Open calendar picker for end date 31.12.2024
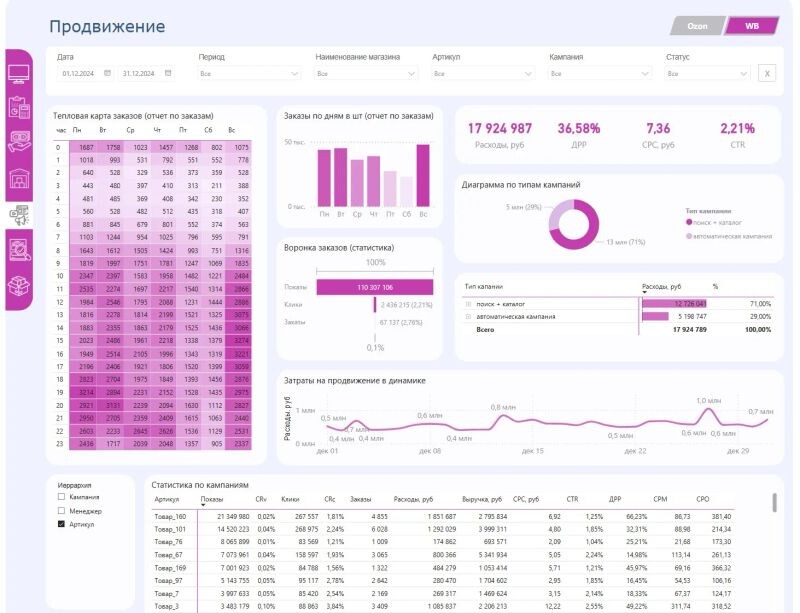Screen dimensions: 800x613 pyautogui.click(x=167, y=73)
